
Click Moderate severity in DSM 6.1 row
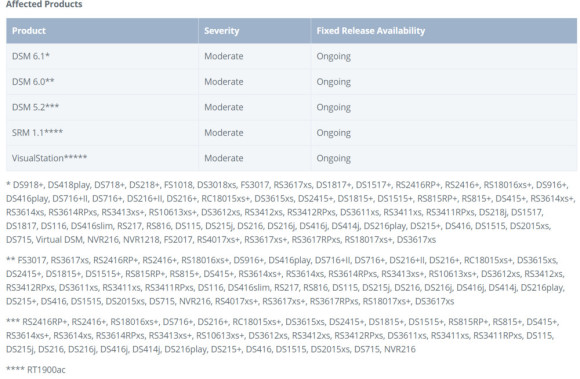[224, 56]
